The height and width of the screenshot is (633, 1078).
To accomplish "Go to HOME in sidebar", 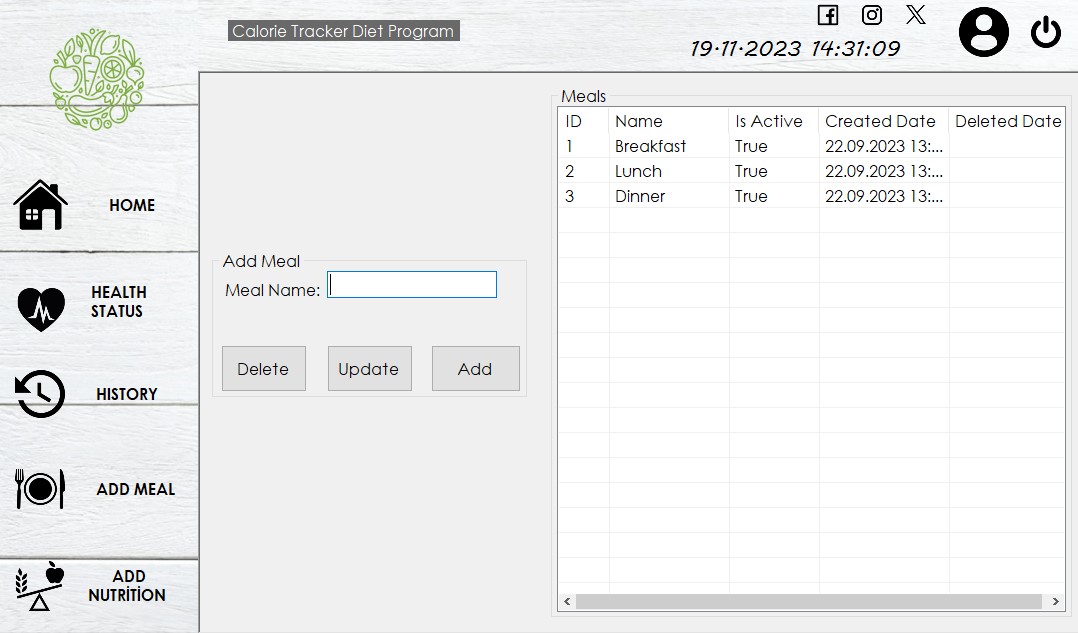I will click(x=132, y=206).
